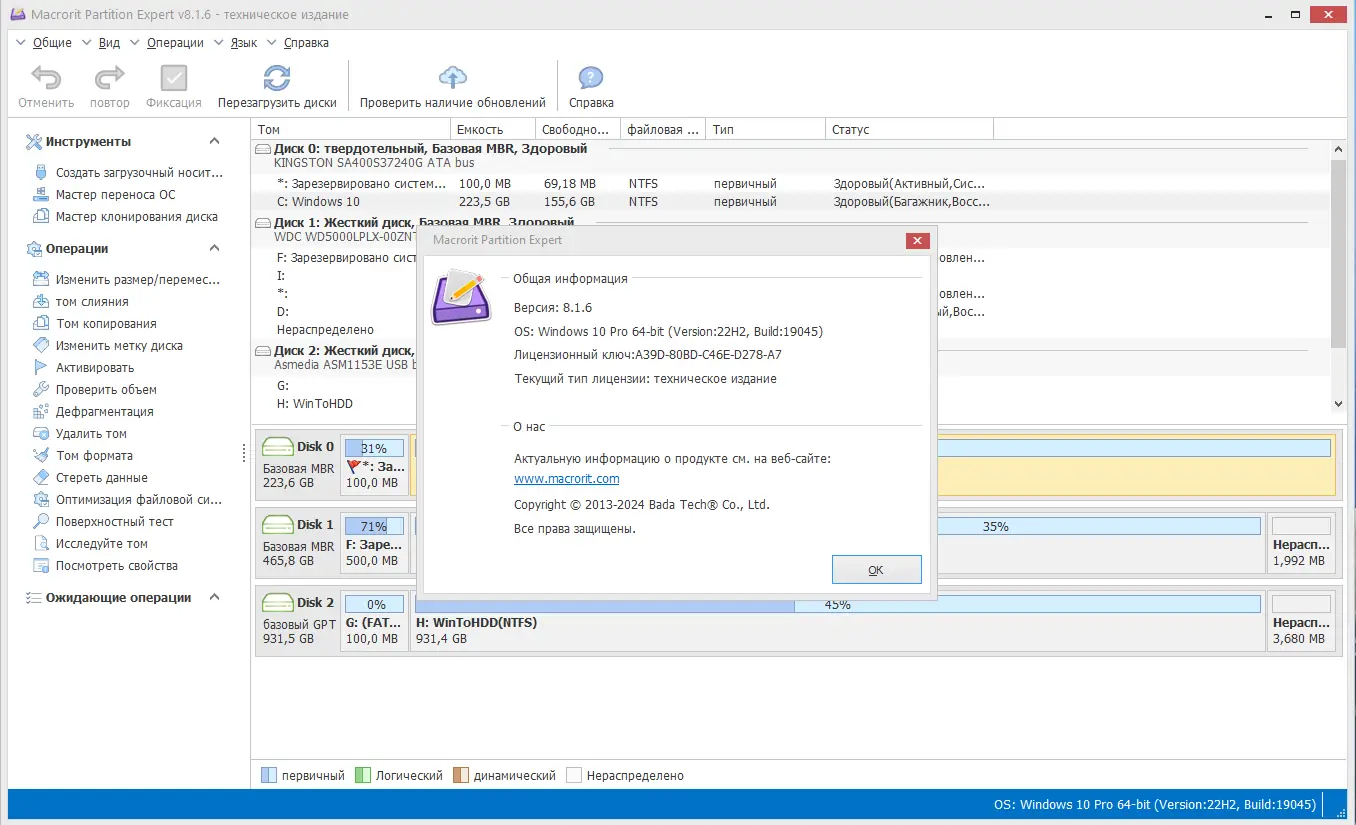The width and height of the screenshot is (1356, 825).
Task: Select the 3,680 MB unallocated block
Action: click(1302, 621)
